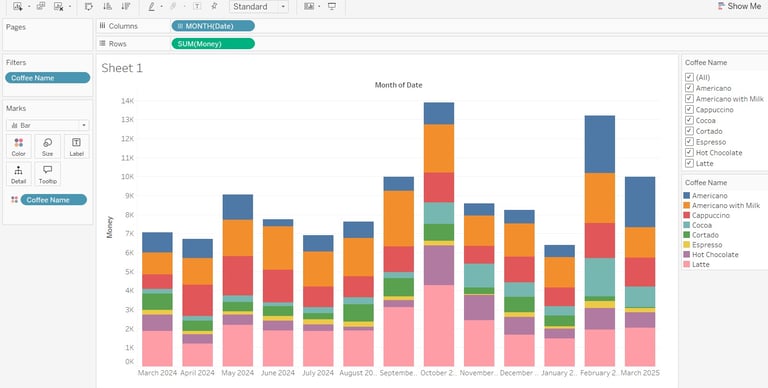Click the Pages shelf label

point(16,27)
